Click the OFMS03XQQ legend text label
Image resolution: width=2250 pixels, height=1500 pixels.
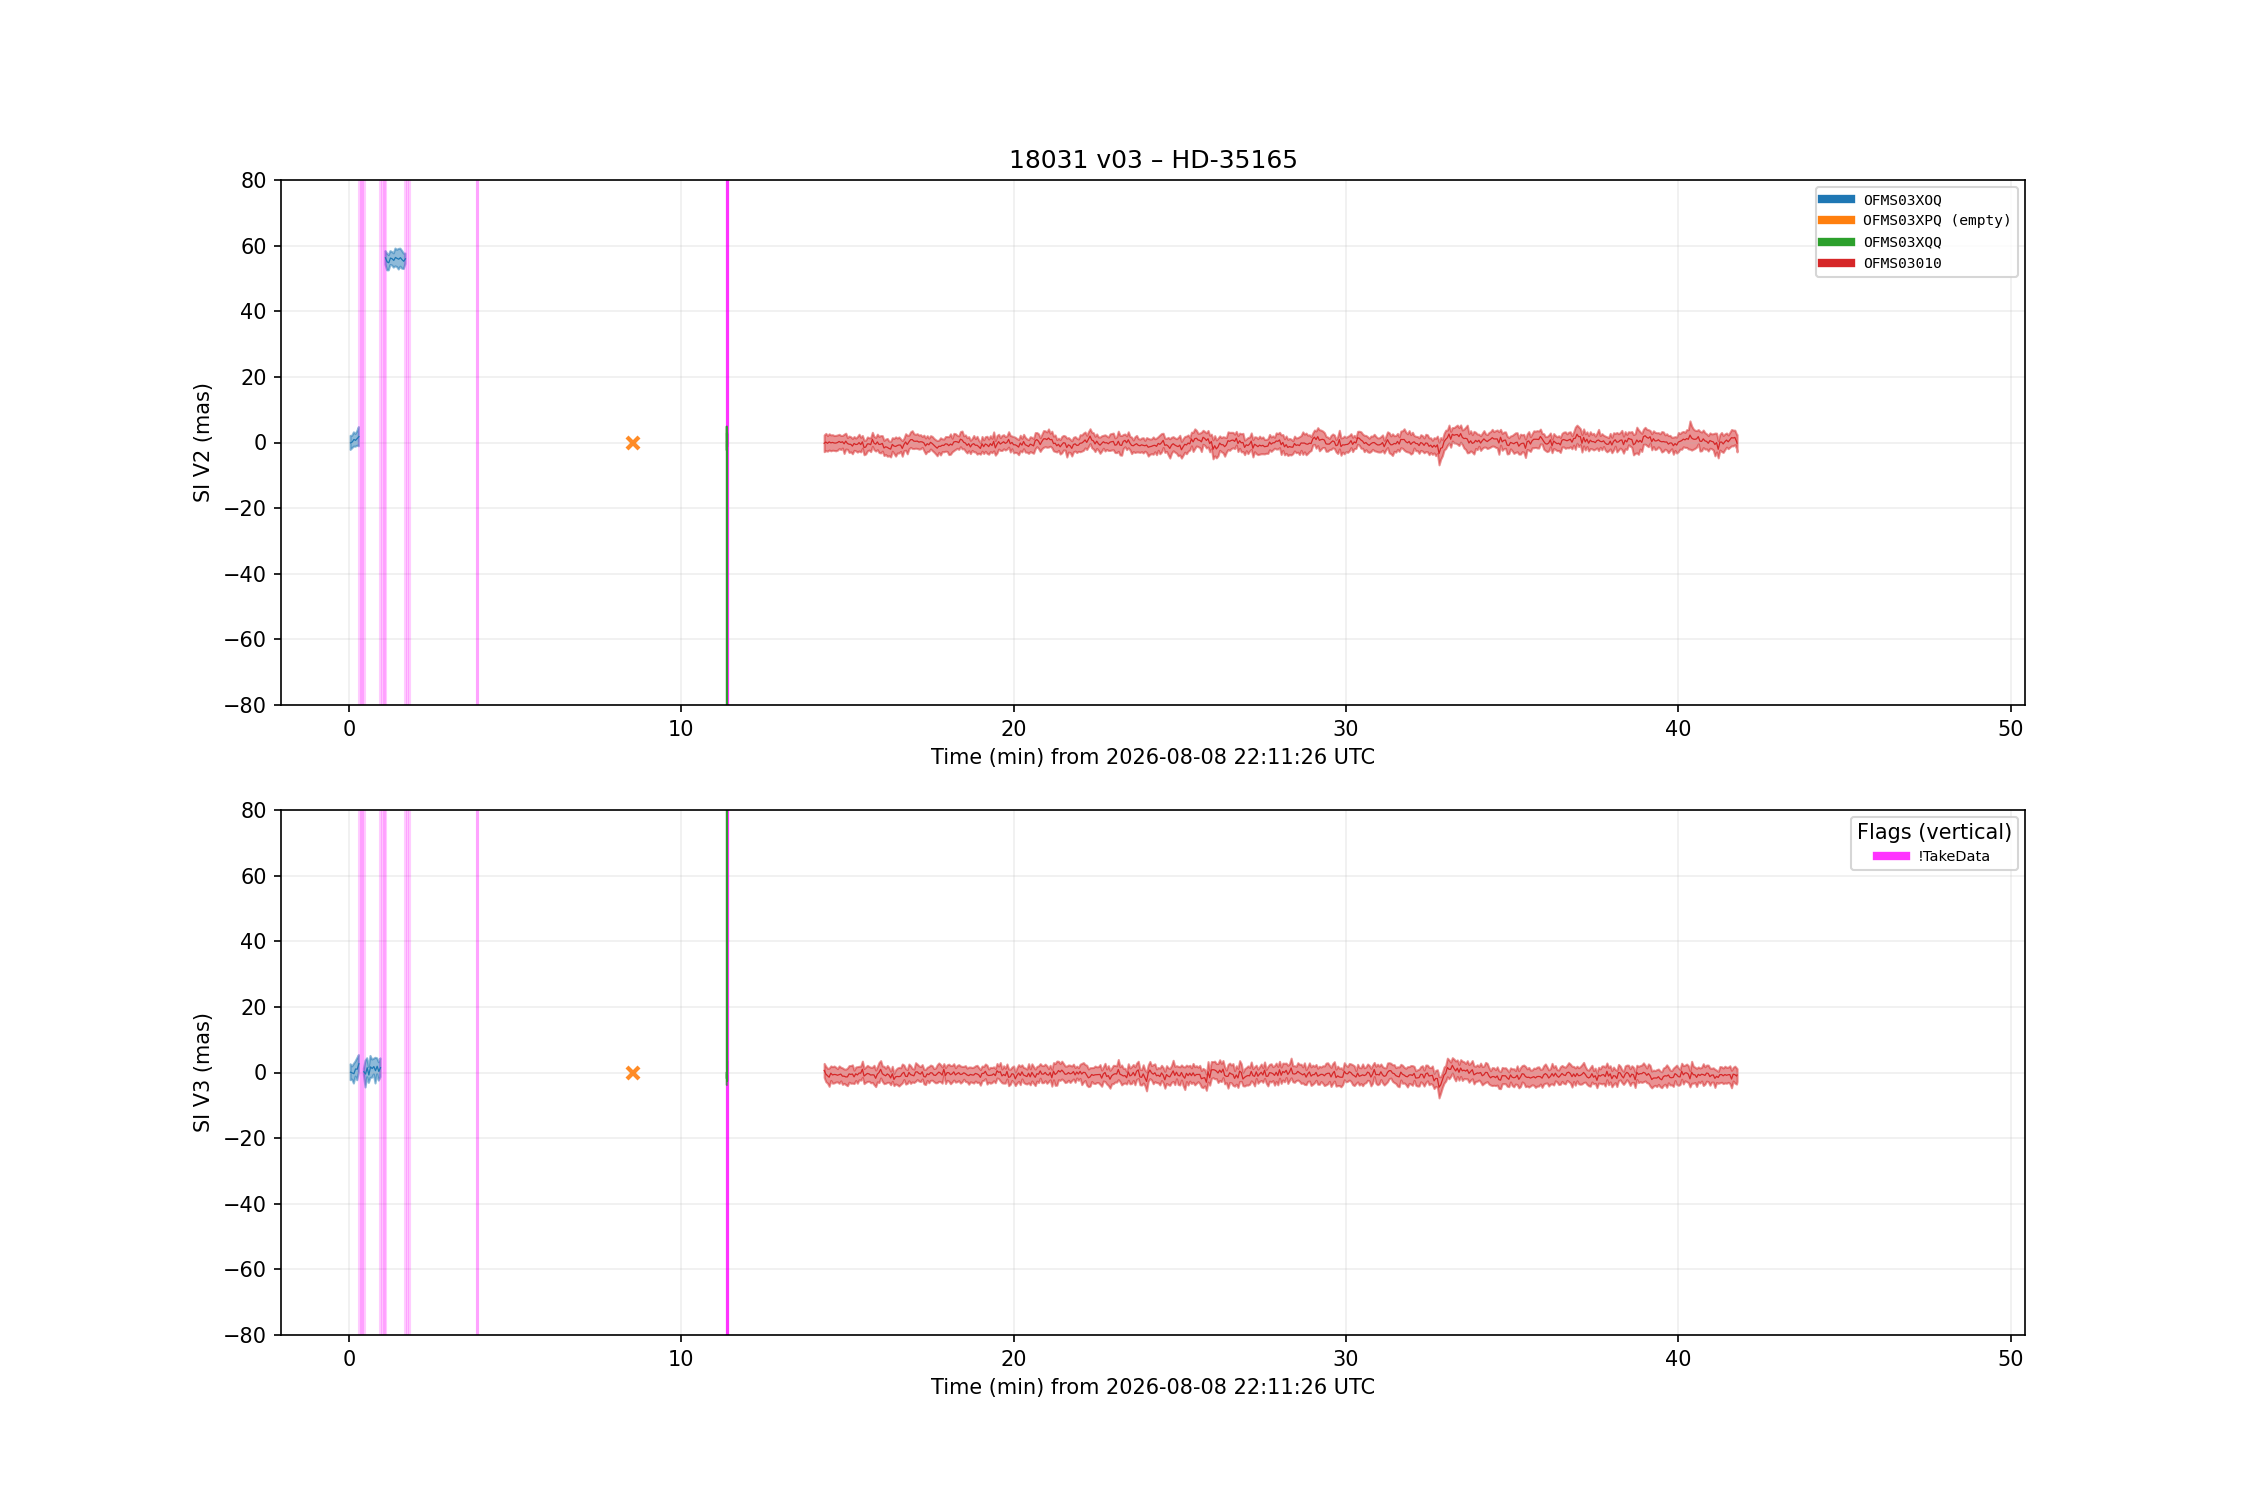1902,242
